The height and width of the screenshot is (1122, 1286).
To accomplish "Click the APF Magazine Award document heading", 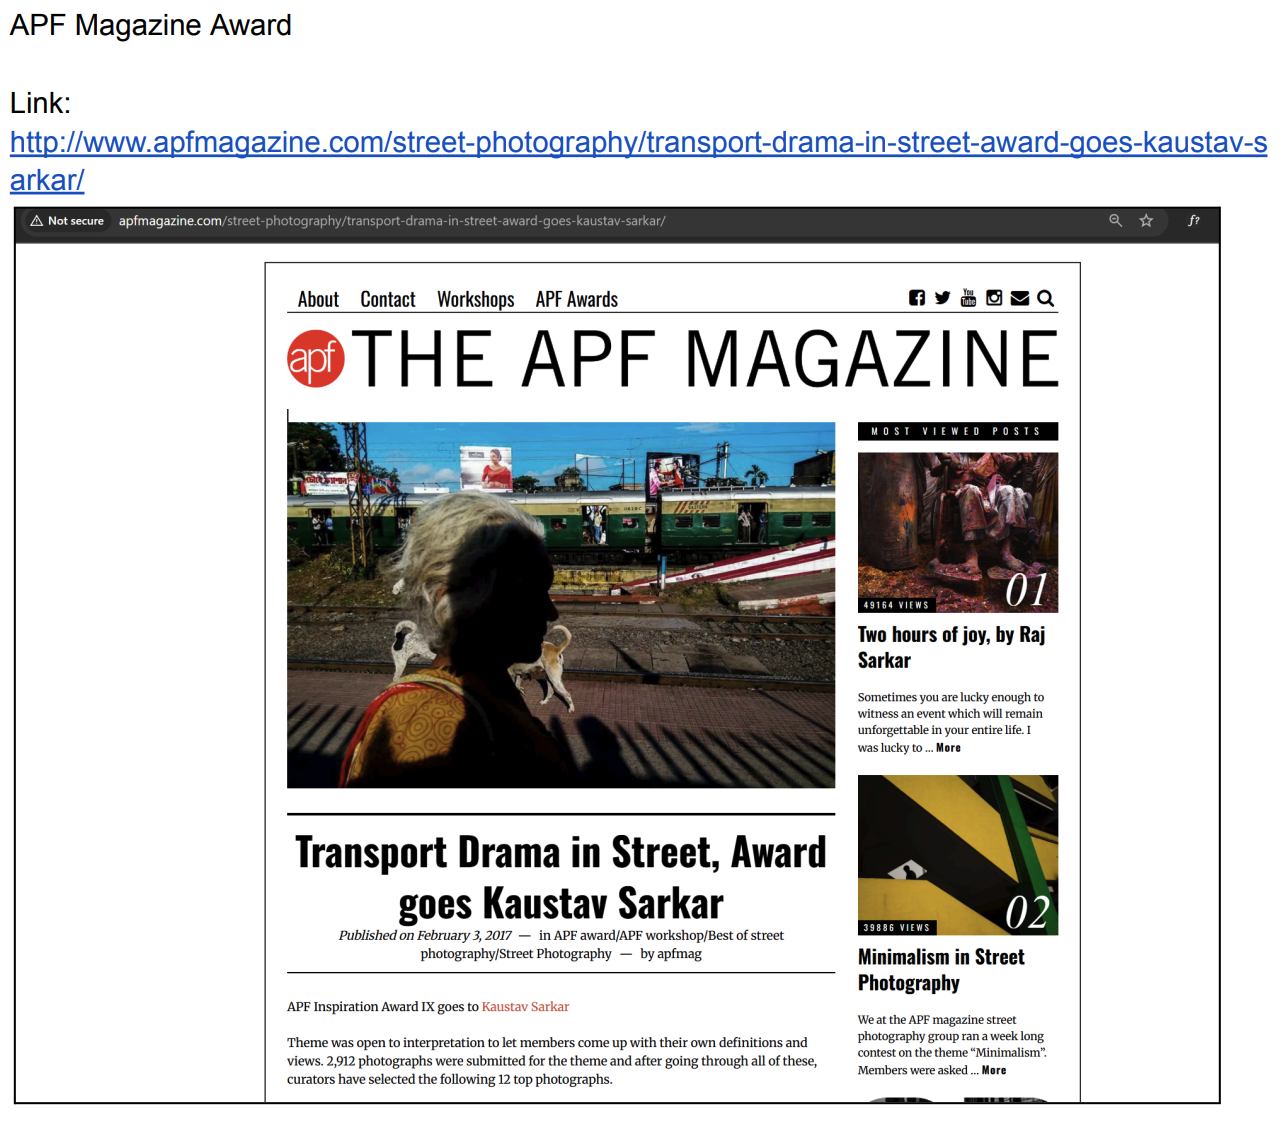I will tap(151, 25).
